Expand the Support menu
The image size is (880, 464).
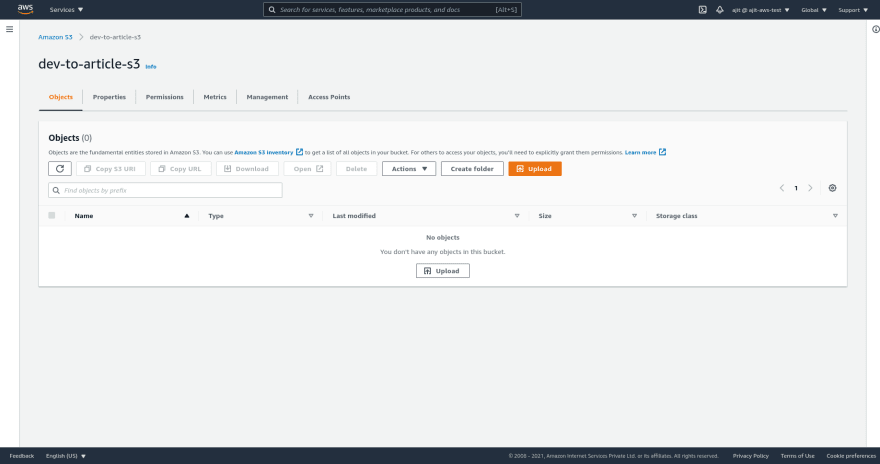click(x=853, y=10)
